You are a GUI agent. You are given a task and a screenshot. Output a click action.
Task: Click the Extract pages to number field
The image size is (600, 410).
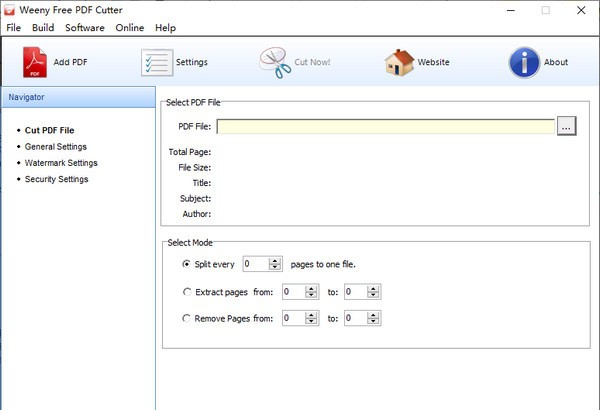(x=356, y=292)
